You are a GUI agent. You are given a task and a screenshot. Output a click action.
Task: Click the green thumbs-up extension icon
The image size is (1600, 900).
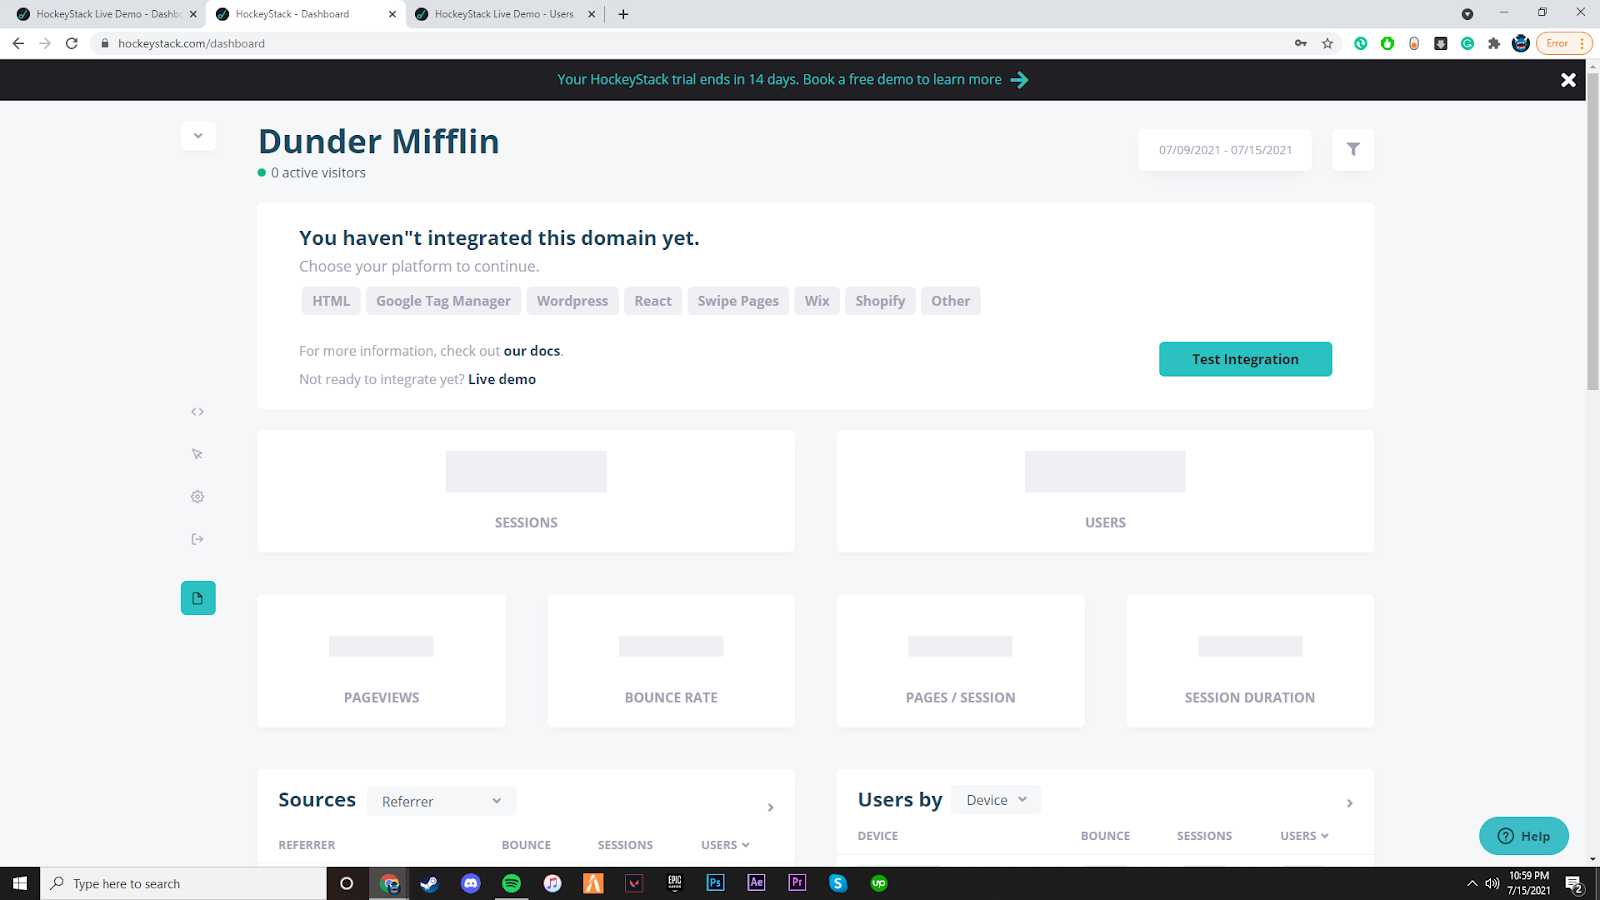pyautogui.click(x=1387, y=43)
